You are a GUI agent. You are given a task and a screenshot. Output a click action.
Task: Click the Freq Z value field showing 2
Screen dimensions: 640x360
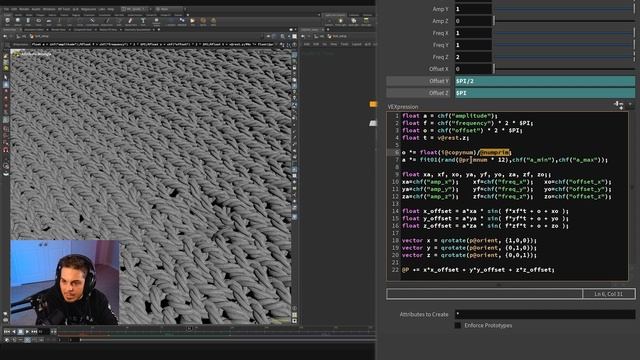tap(473, 57)
